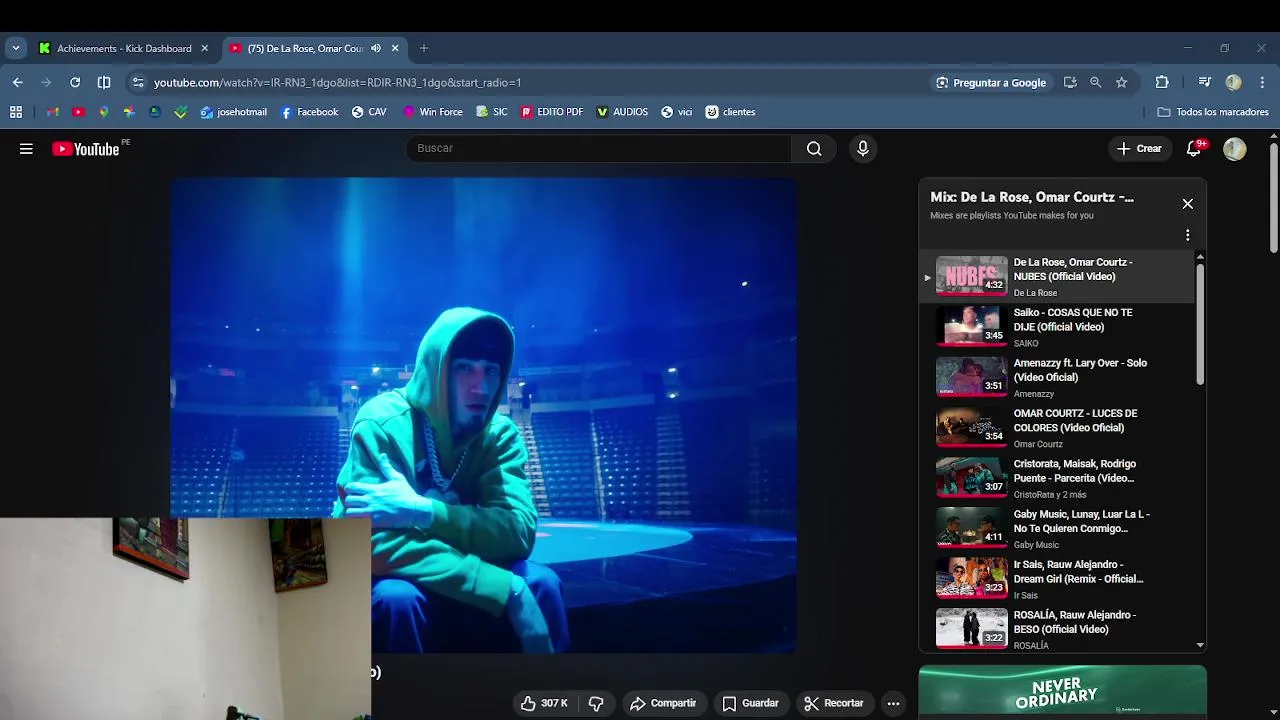Viewport: 1280px width, 720px height.
Task: Open Never Ordinary ad banner
Action: (x=1062, y=692)
